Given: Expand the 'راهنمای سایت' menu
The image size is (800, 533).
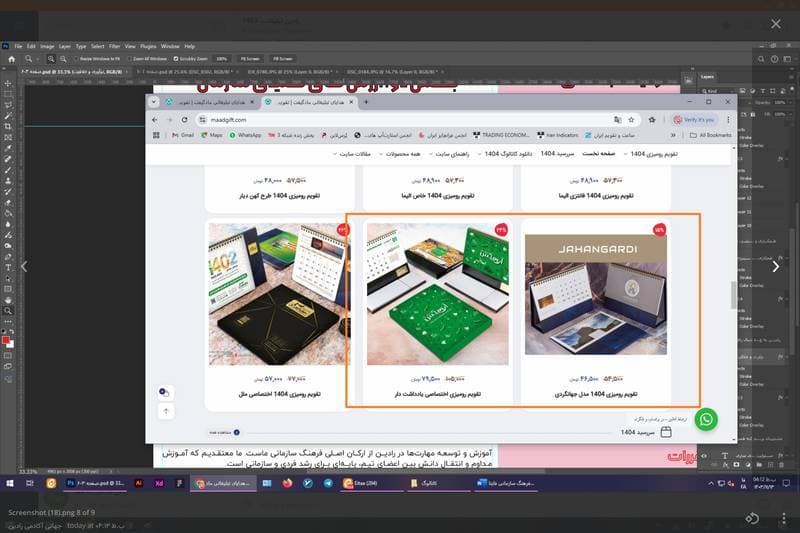Looking at the screenshot, I should coord(448,154).
